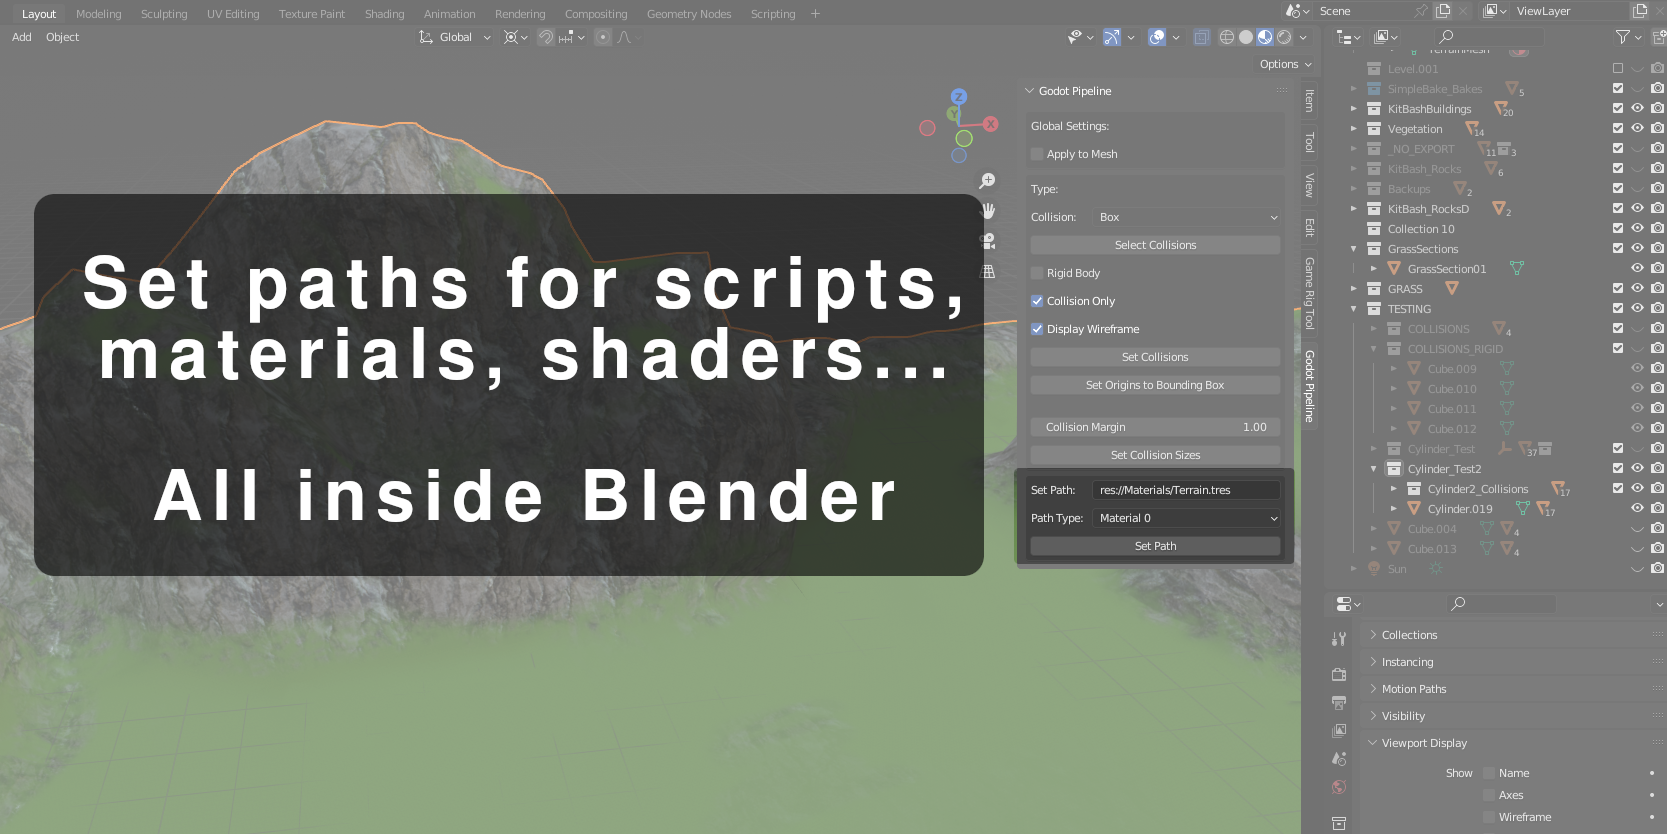
Task: Toggle show gizmo icon
Action: pyautogui.click(x=1112, y=37)
